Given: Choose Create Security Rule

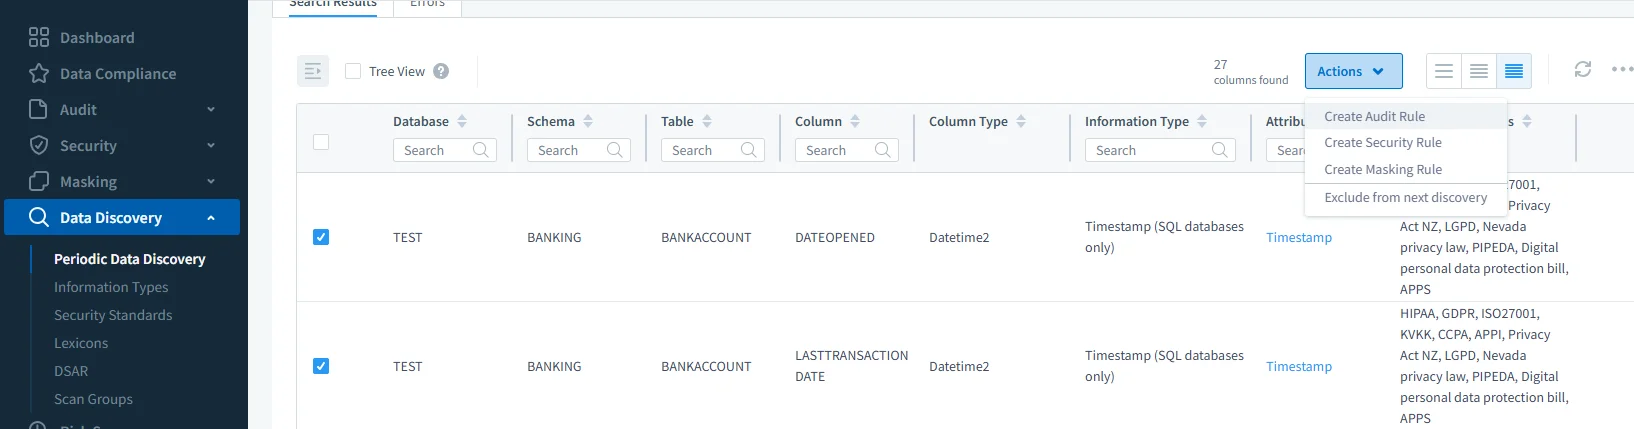Looking at the screenshot, I should point(1405,143).
